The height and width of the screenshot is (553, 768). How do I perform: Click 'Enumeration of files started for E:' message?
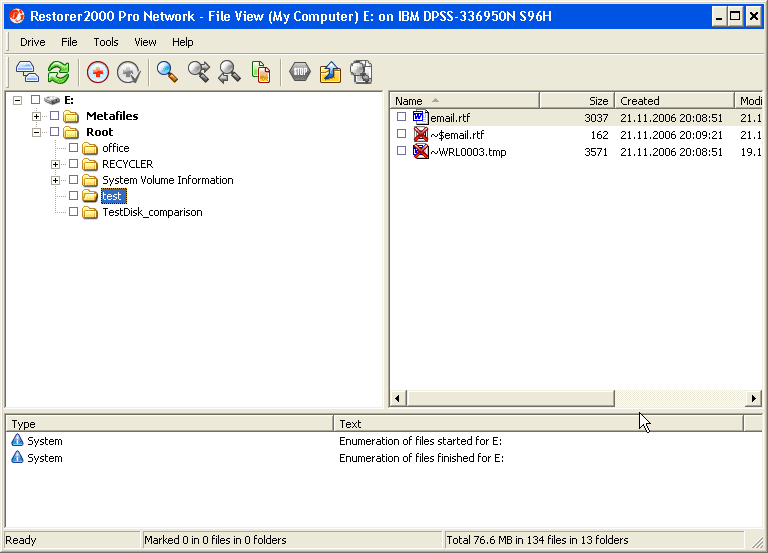[420, 441]
